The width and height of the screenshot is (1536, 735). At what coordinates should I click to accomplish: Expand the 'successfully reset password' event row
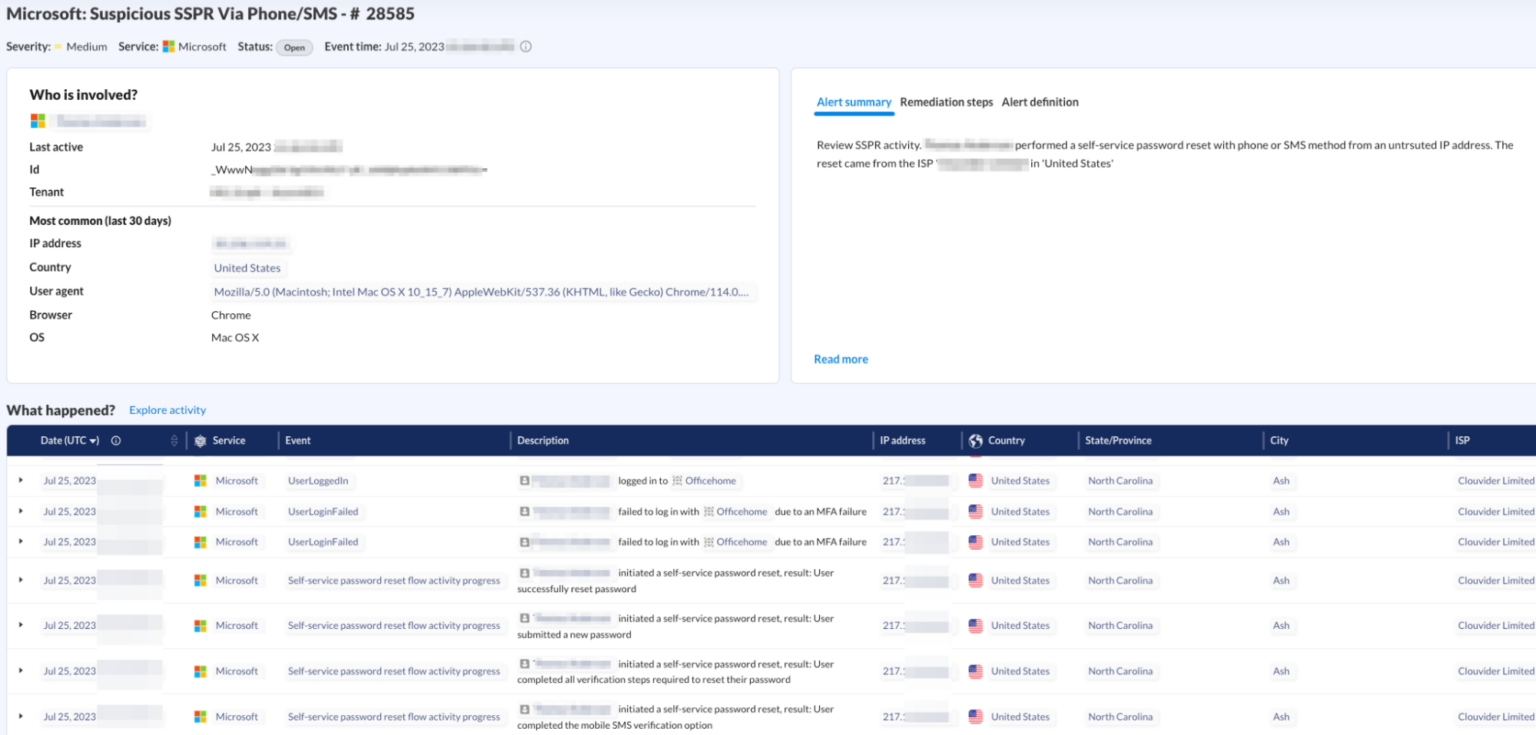tap(20, 580)
